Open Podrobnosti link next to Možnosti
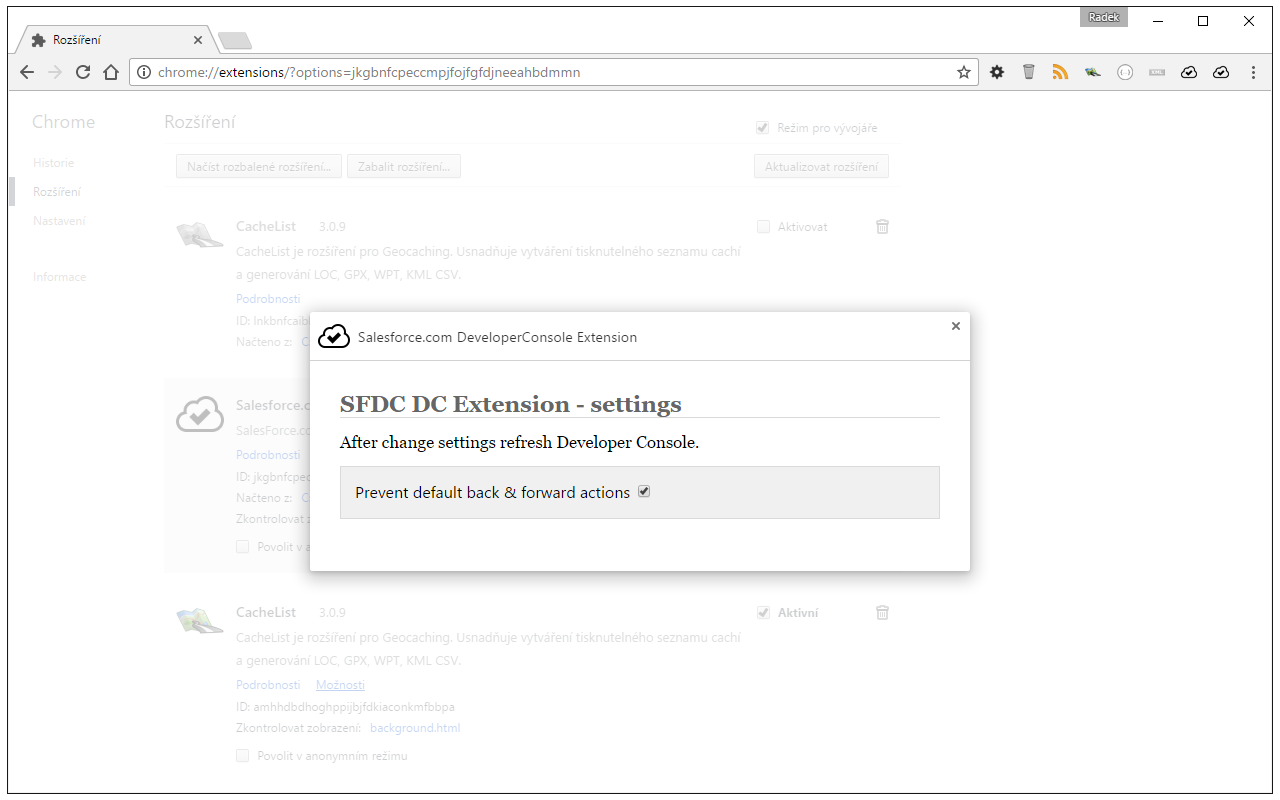The height and width of the screenshot is (800, 1280). click(x=268, y=685)
